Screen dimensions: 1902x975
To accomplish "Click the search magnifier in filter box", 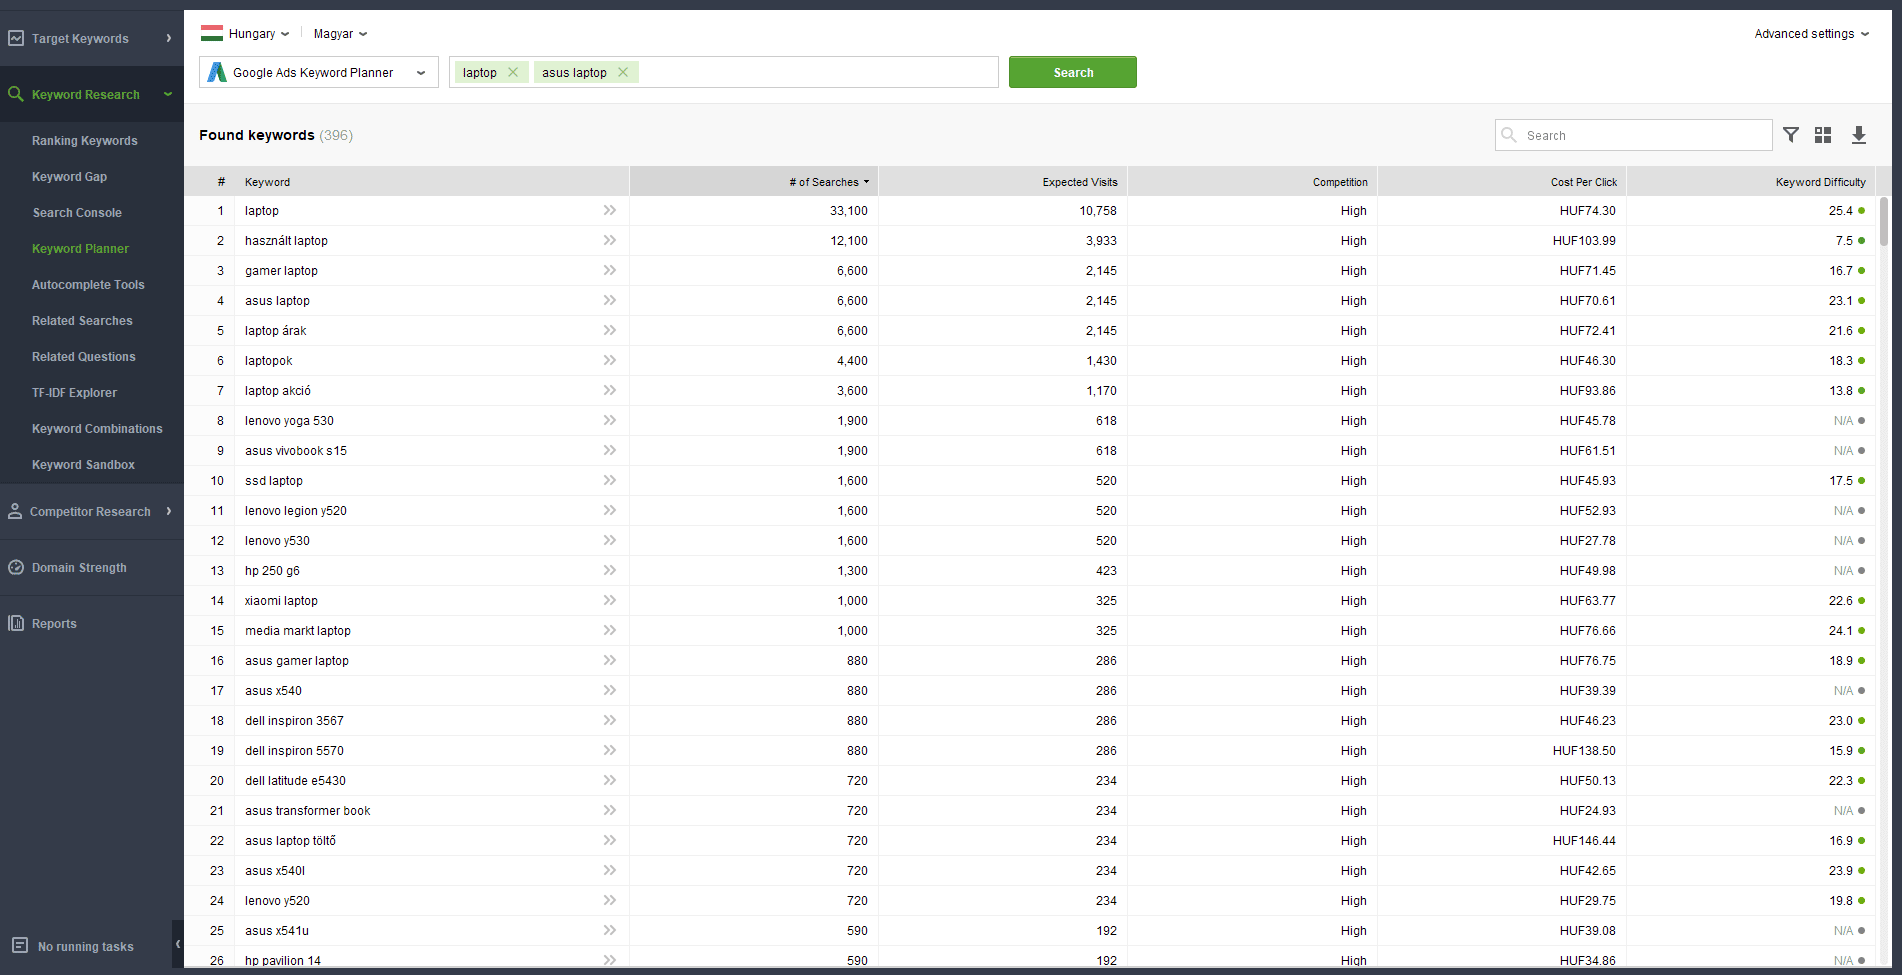I will (x=1510, y=135).
